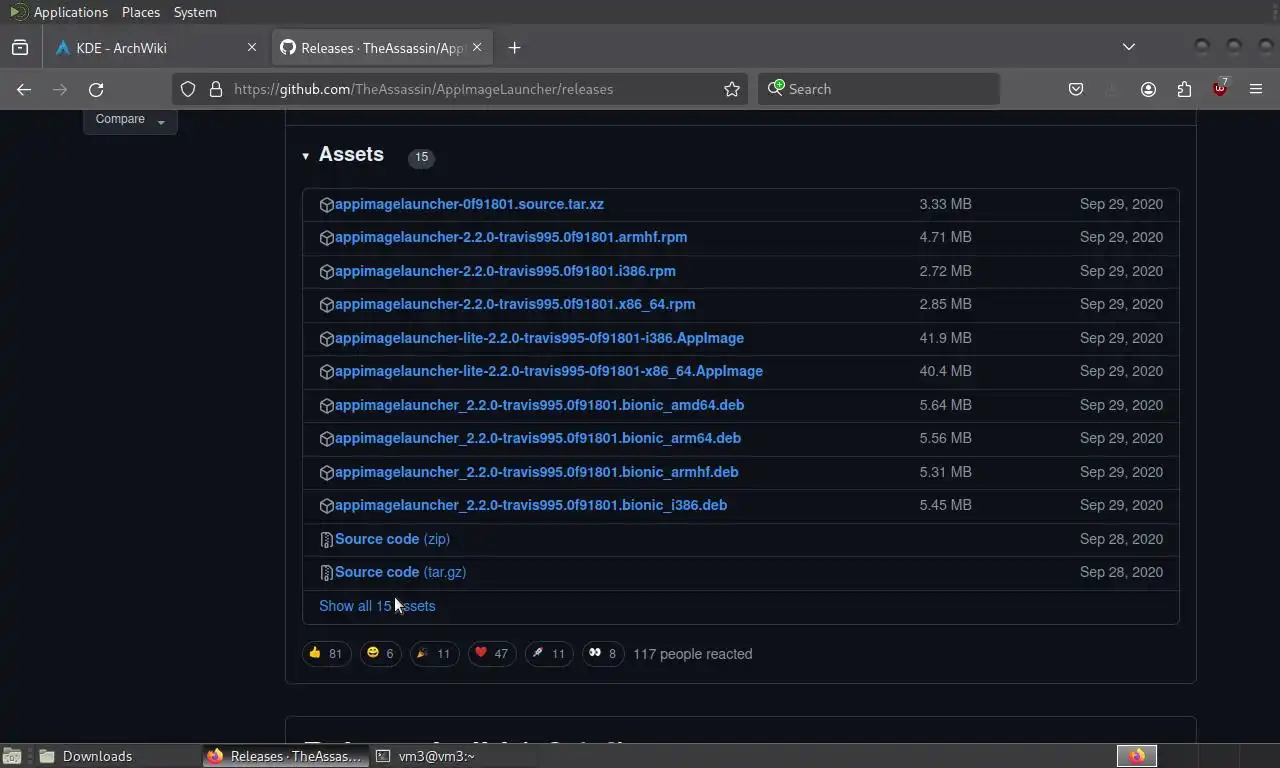Download the x86_64.rpm package
The width and height of the screenshot is (1280, 768).
point(515,304)
